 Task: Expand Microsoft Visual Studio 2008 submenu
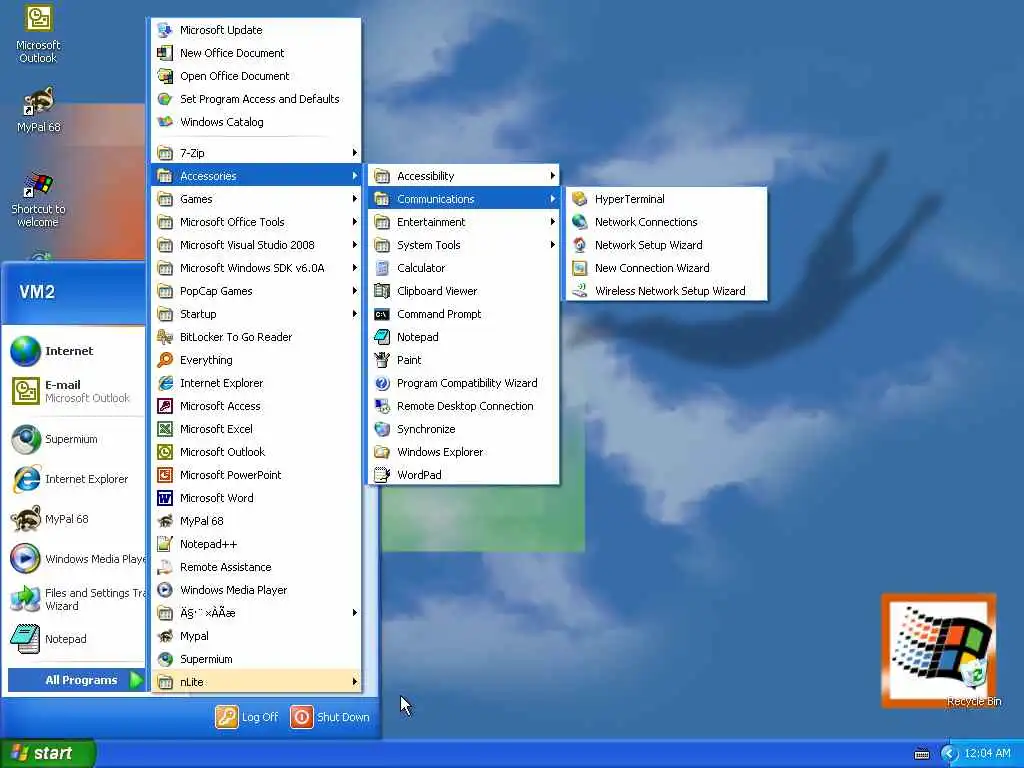tap(256, 245)
